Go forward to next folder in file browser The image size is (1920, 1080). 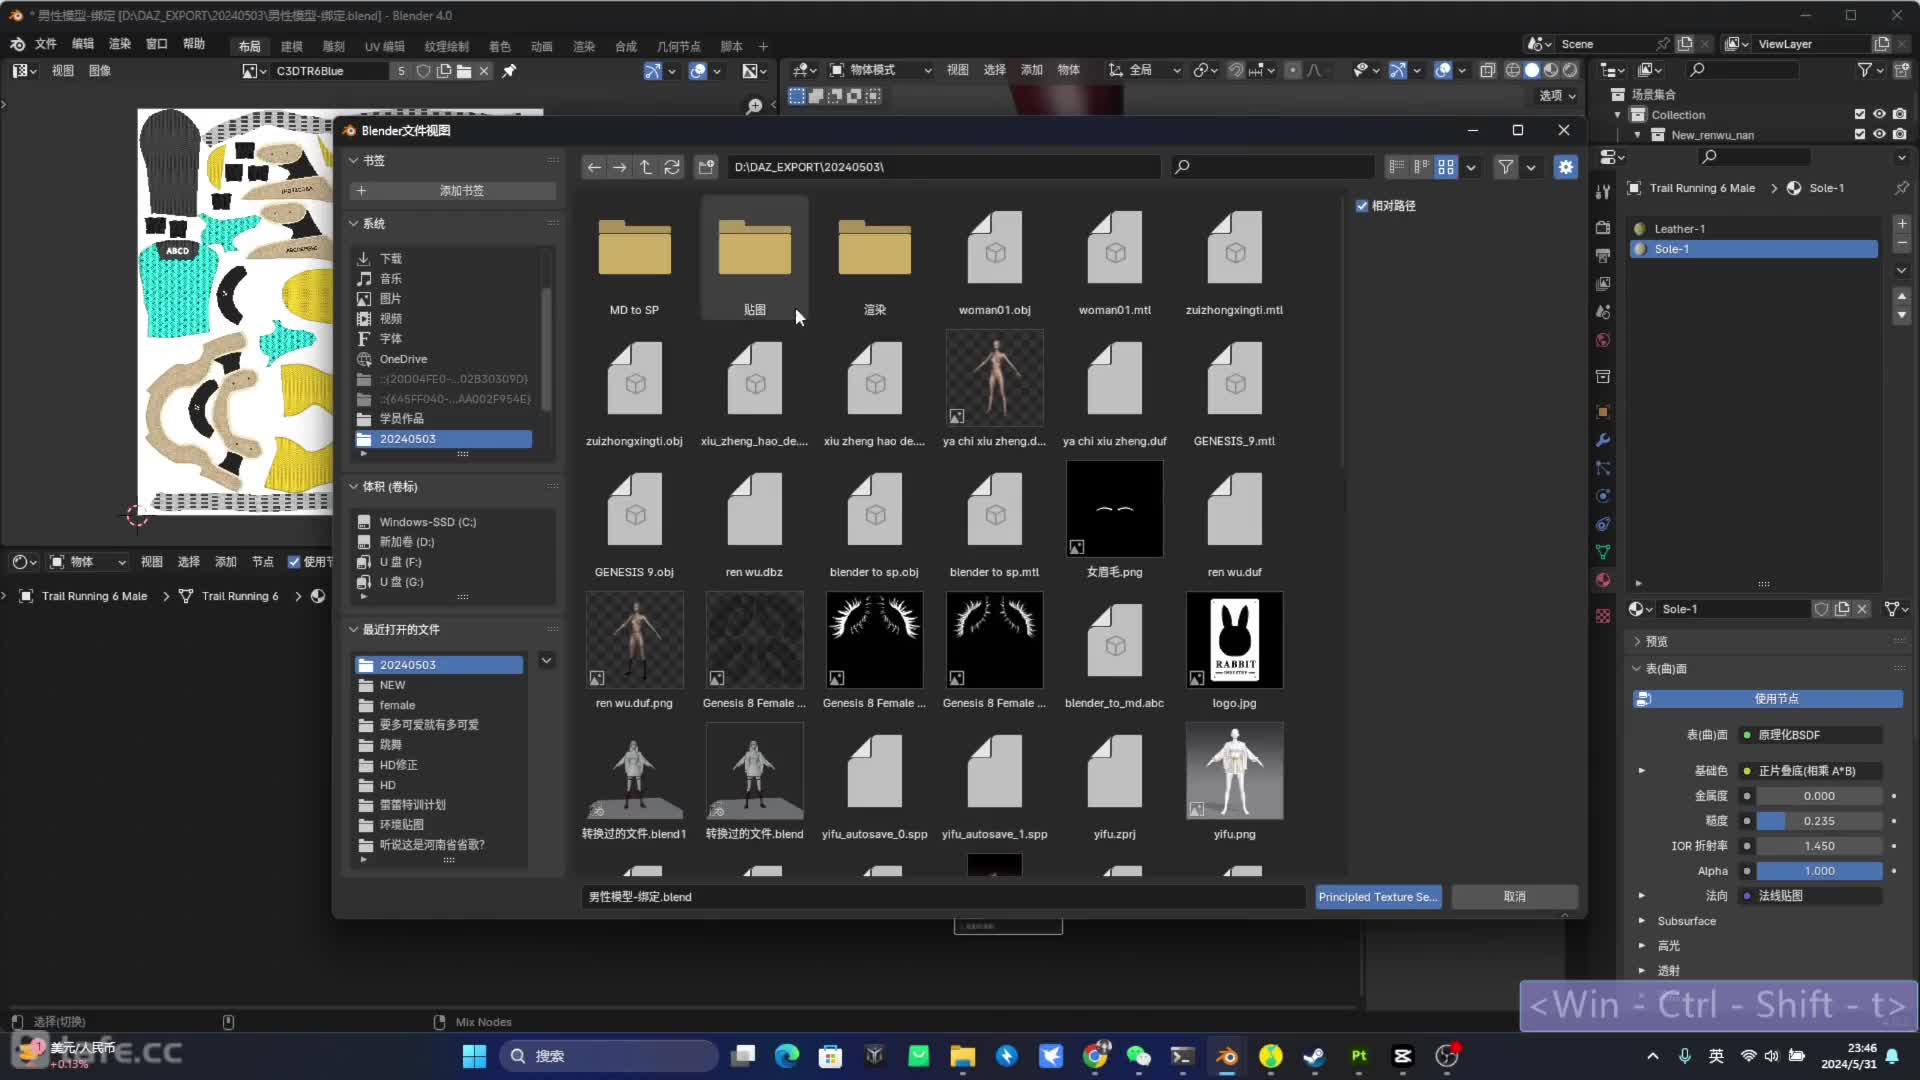point(620,167)
